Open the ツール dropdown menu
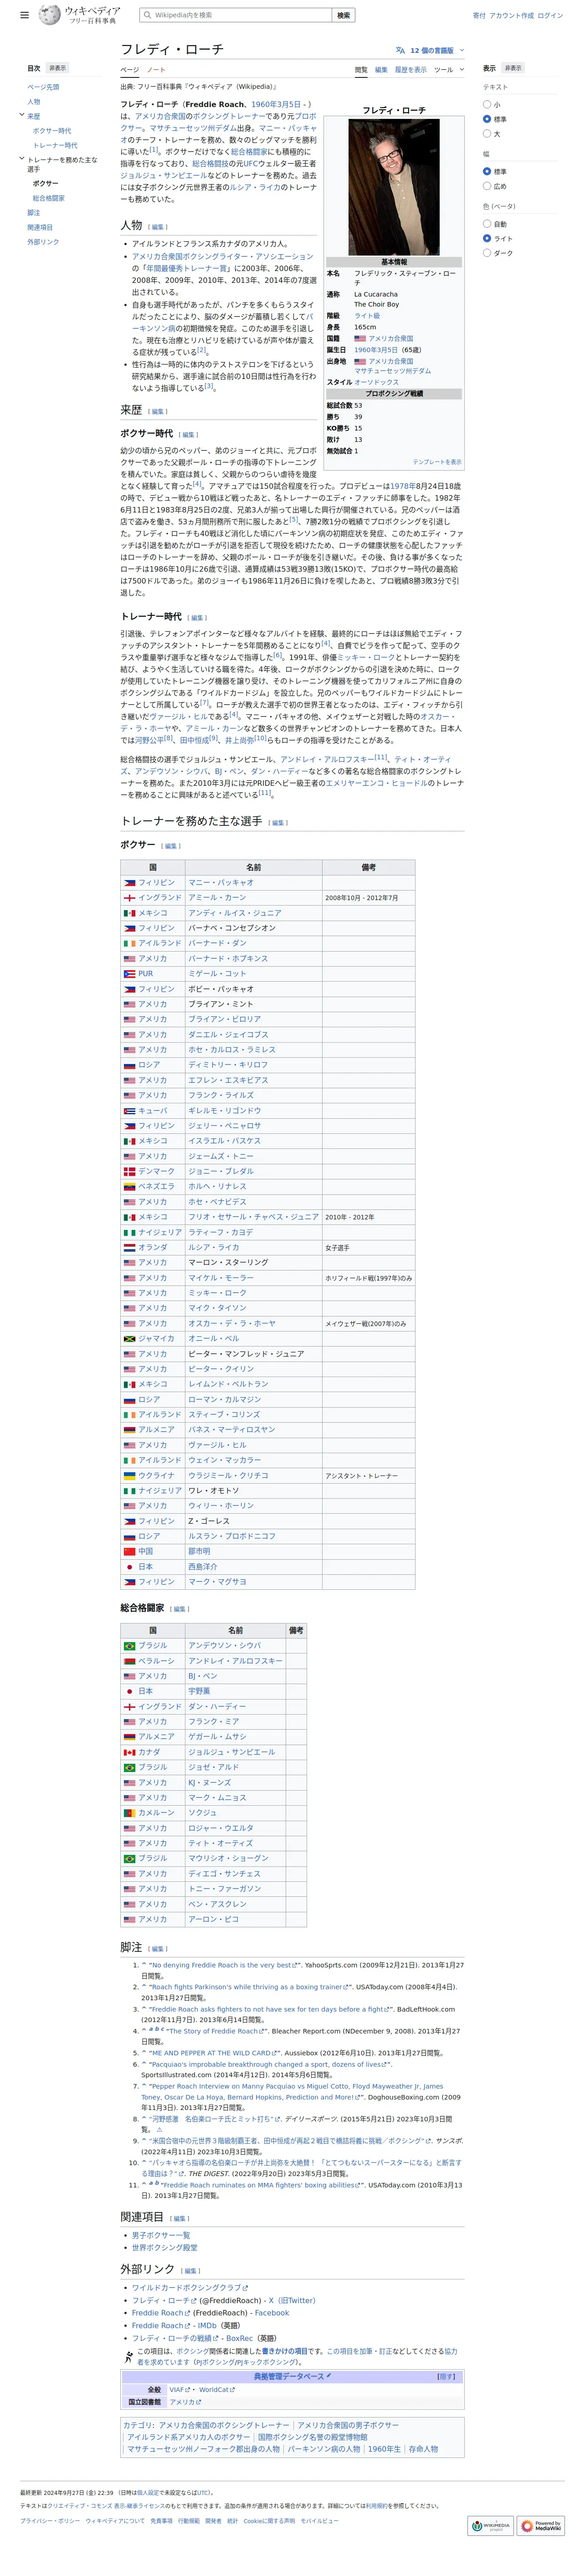Viewport: 585px width, 2576px height. point(449,70)
